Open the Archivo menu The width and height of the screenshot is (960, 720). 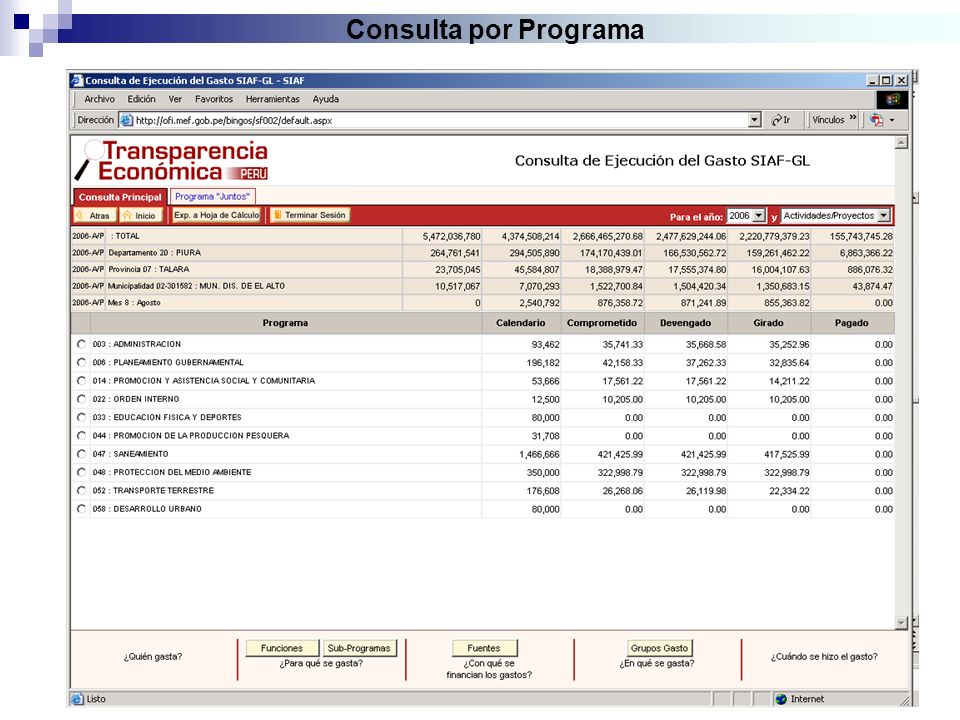coord(99,99)
